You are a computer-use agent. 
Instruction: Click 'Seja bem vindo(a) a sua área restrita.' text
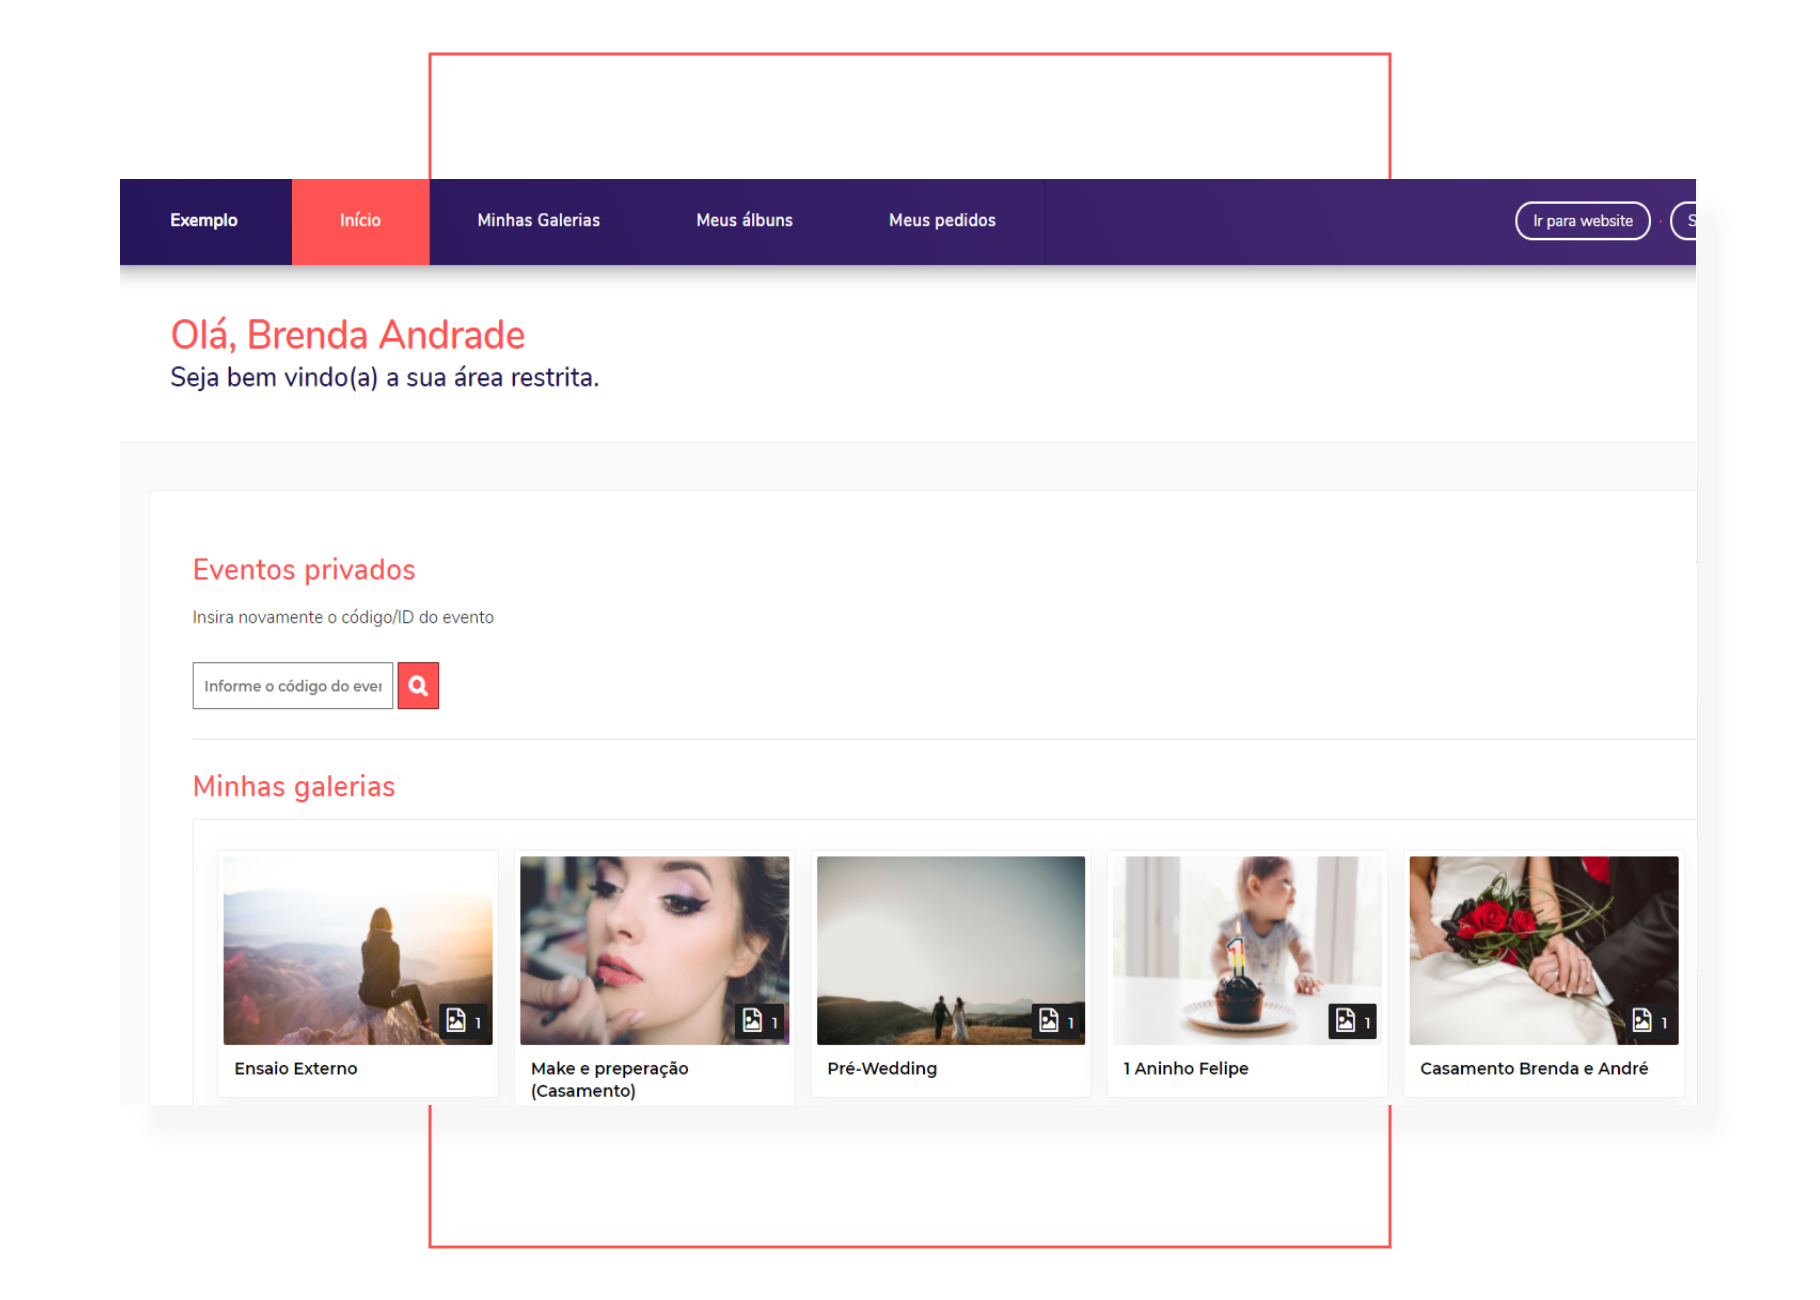384,378
